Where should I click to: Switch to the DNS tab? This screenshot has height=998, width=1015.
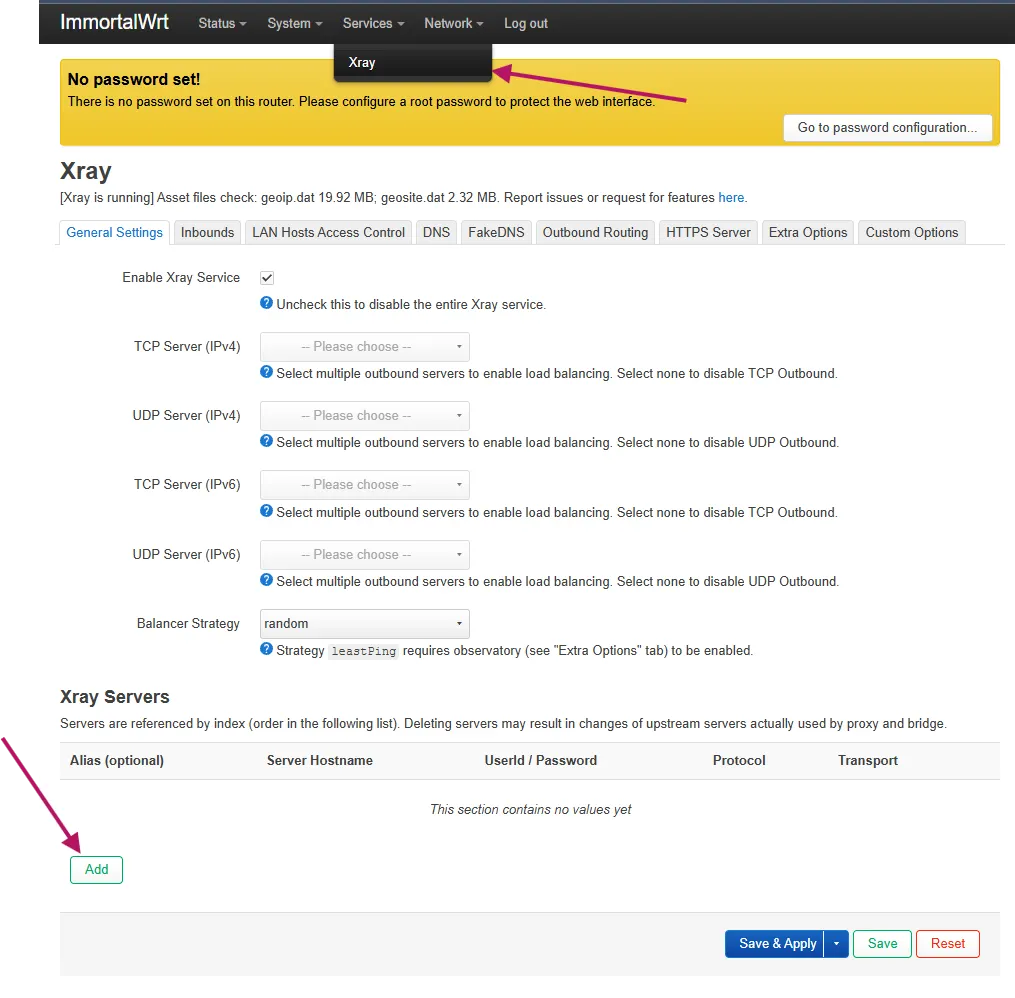click(x=436, y=232)
